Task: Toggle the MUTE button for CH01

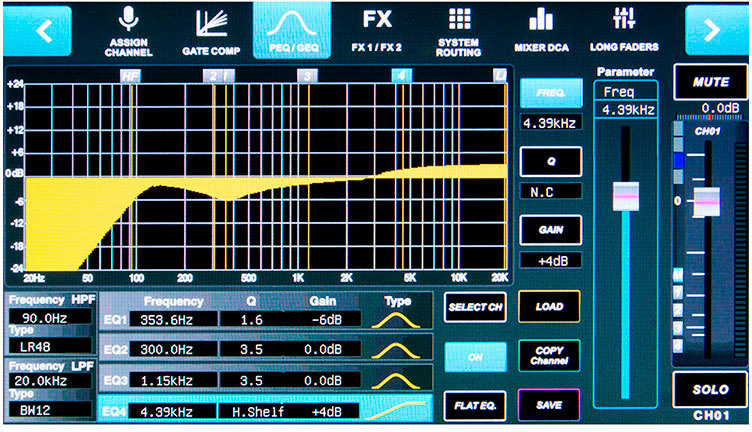Action: (710, 82)
